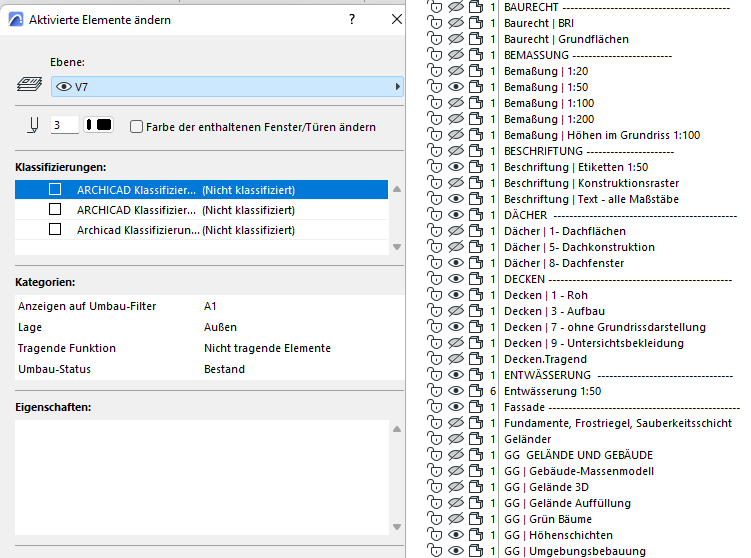Screen dimensions: 751x558
Task: Toggle lock icon of Entwässerung 1:50 layer
Action: click(x=435, y=391)
